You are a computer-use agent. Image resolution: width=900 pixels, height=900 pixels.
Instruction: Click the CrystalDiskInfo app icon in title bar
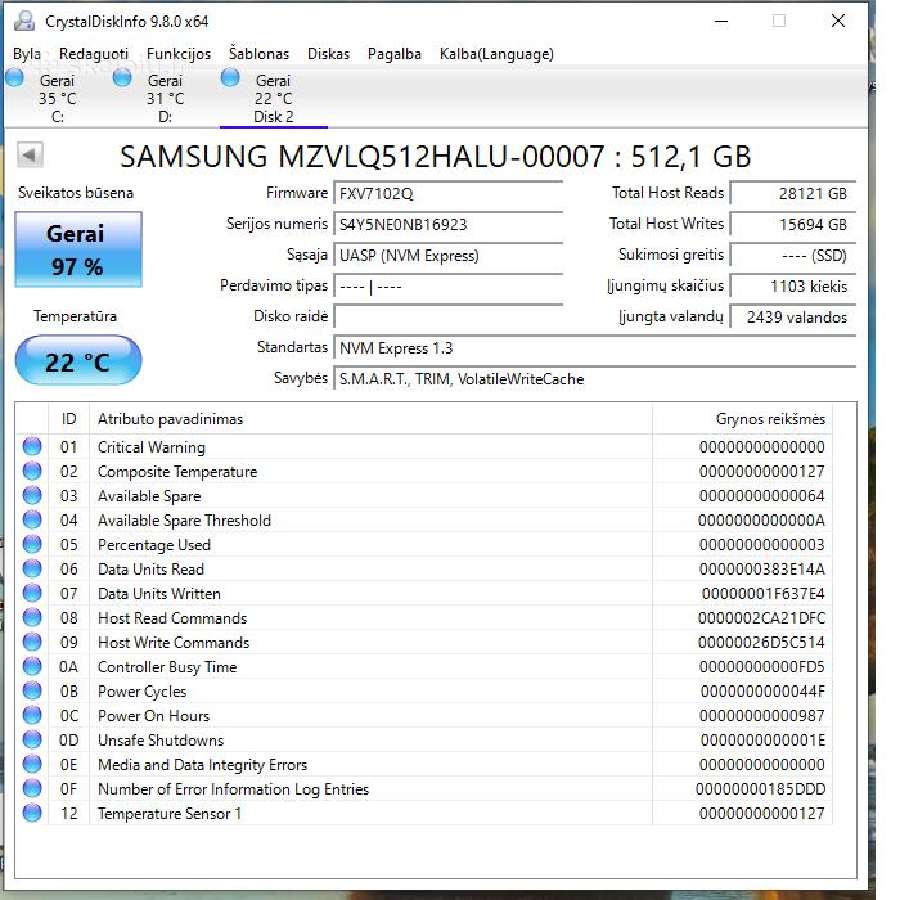24,21
